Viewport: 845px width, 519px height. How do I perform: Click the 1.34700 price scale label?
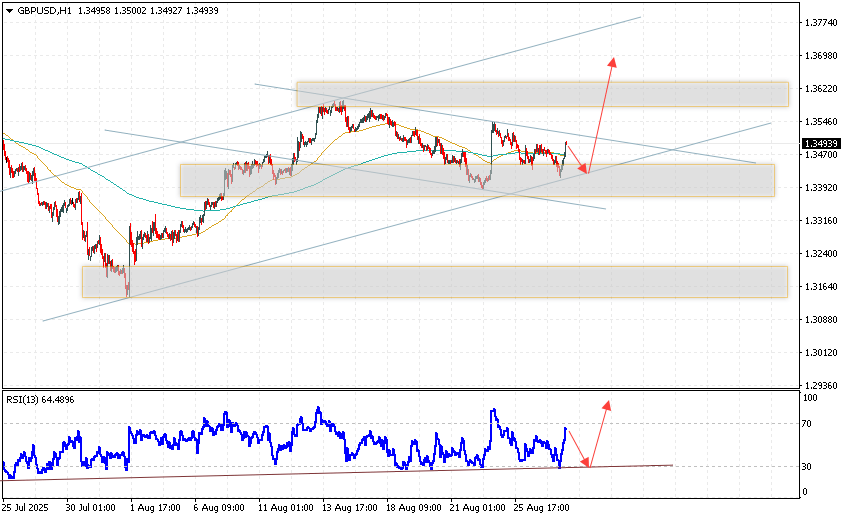821,155
